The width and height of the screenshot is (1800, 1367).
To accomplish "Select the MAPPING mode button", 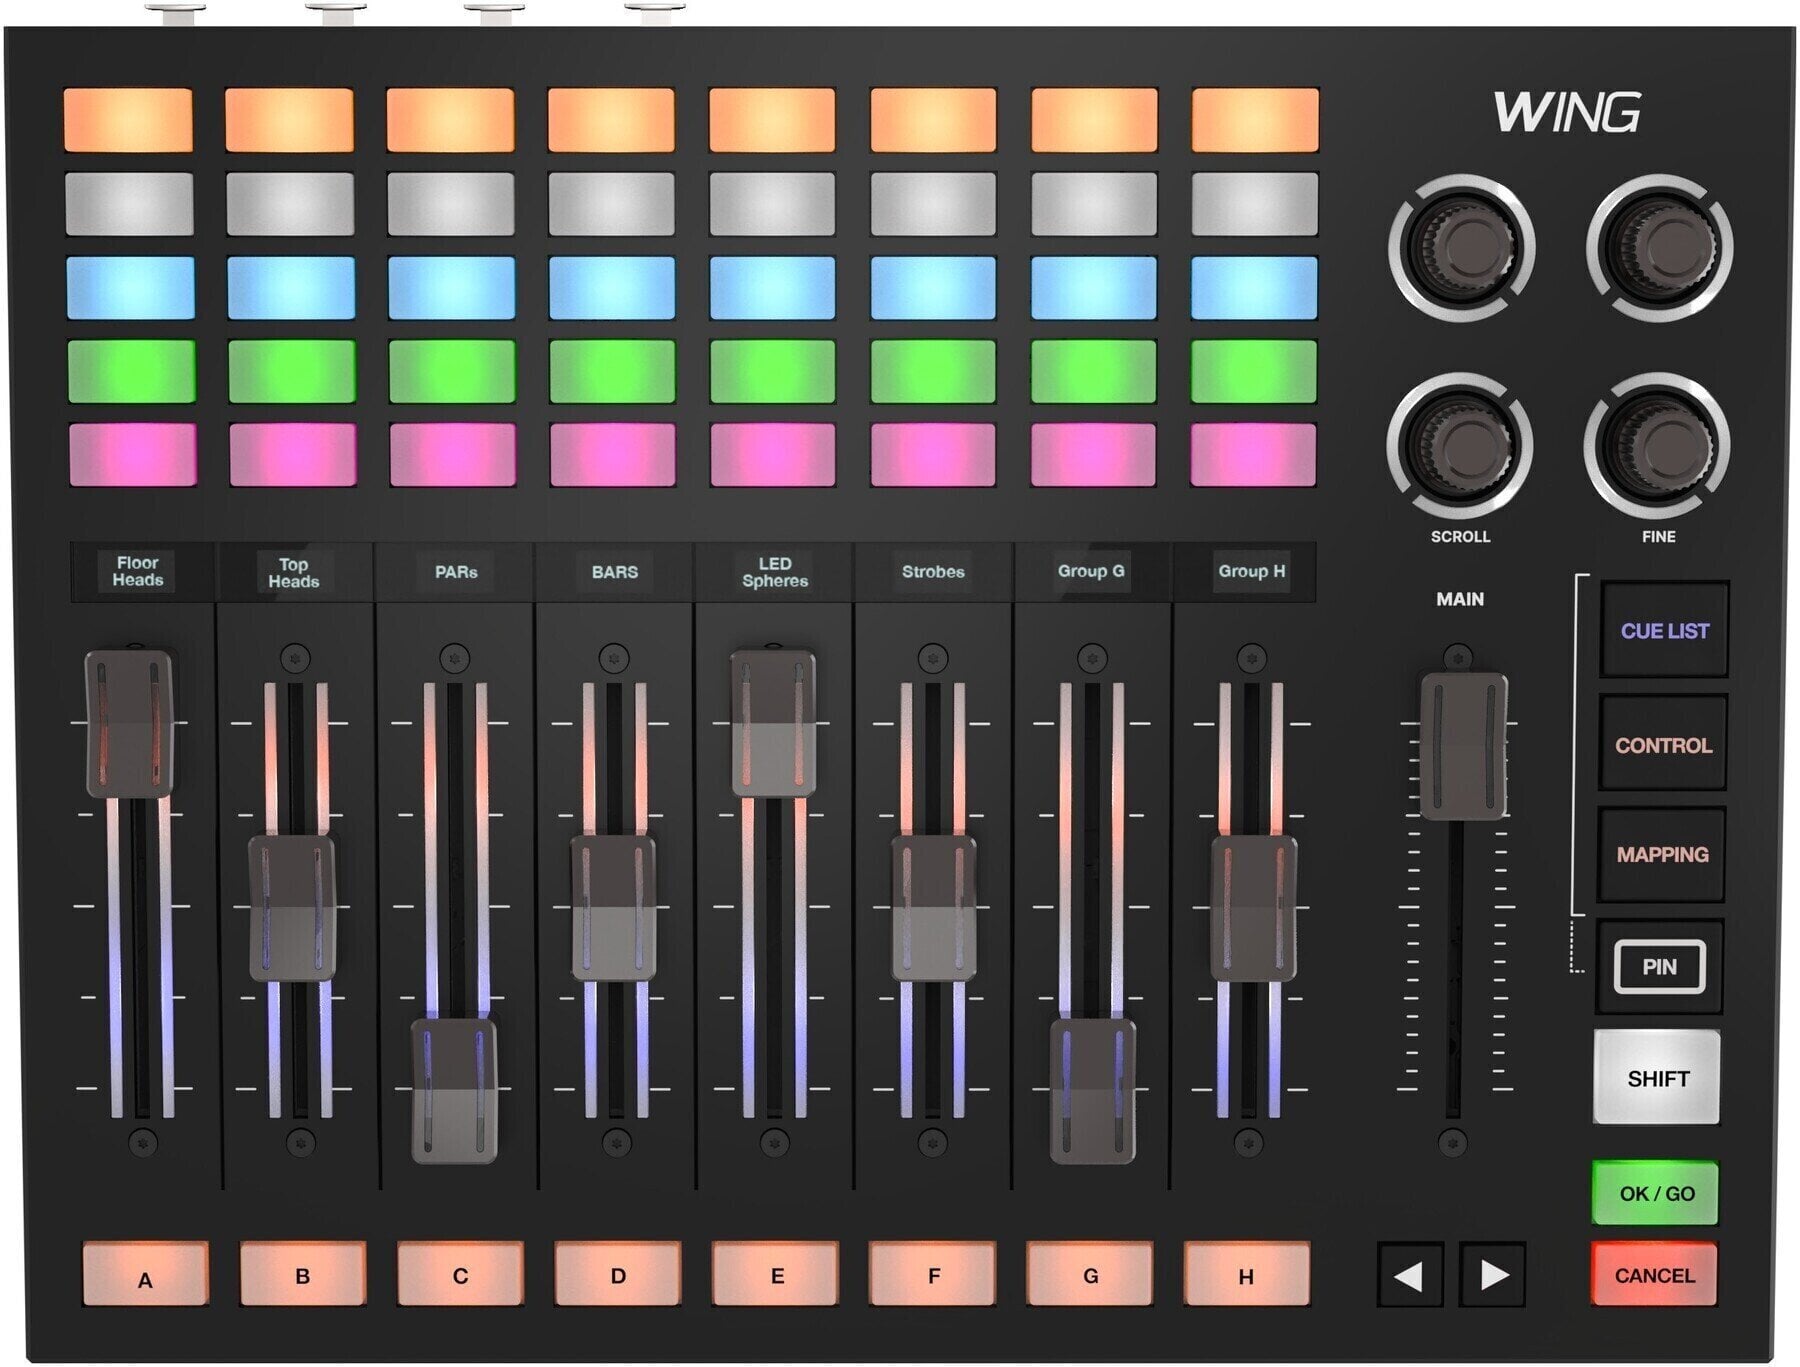I will [1662, 855].
